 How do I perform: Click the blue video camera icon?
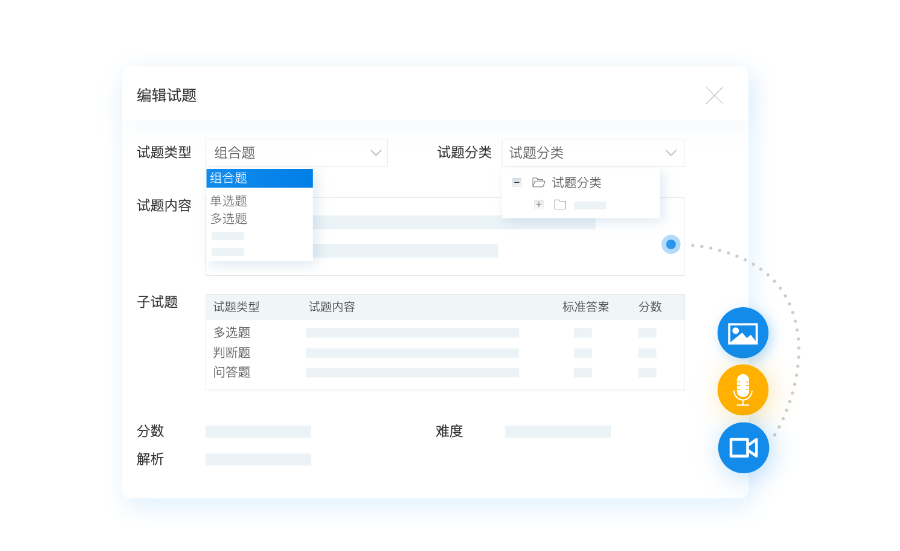click(743, 447)
